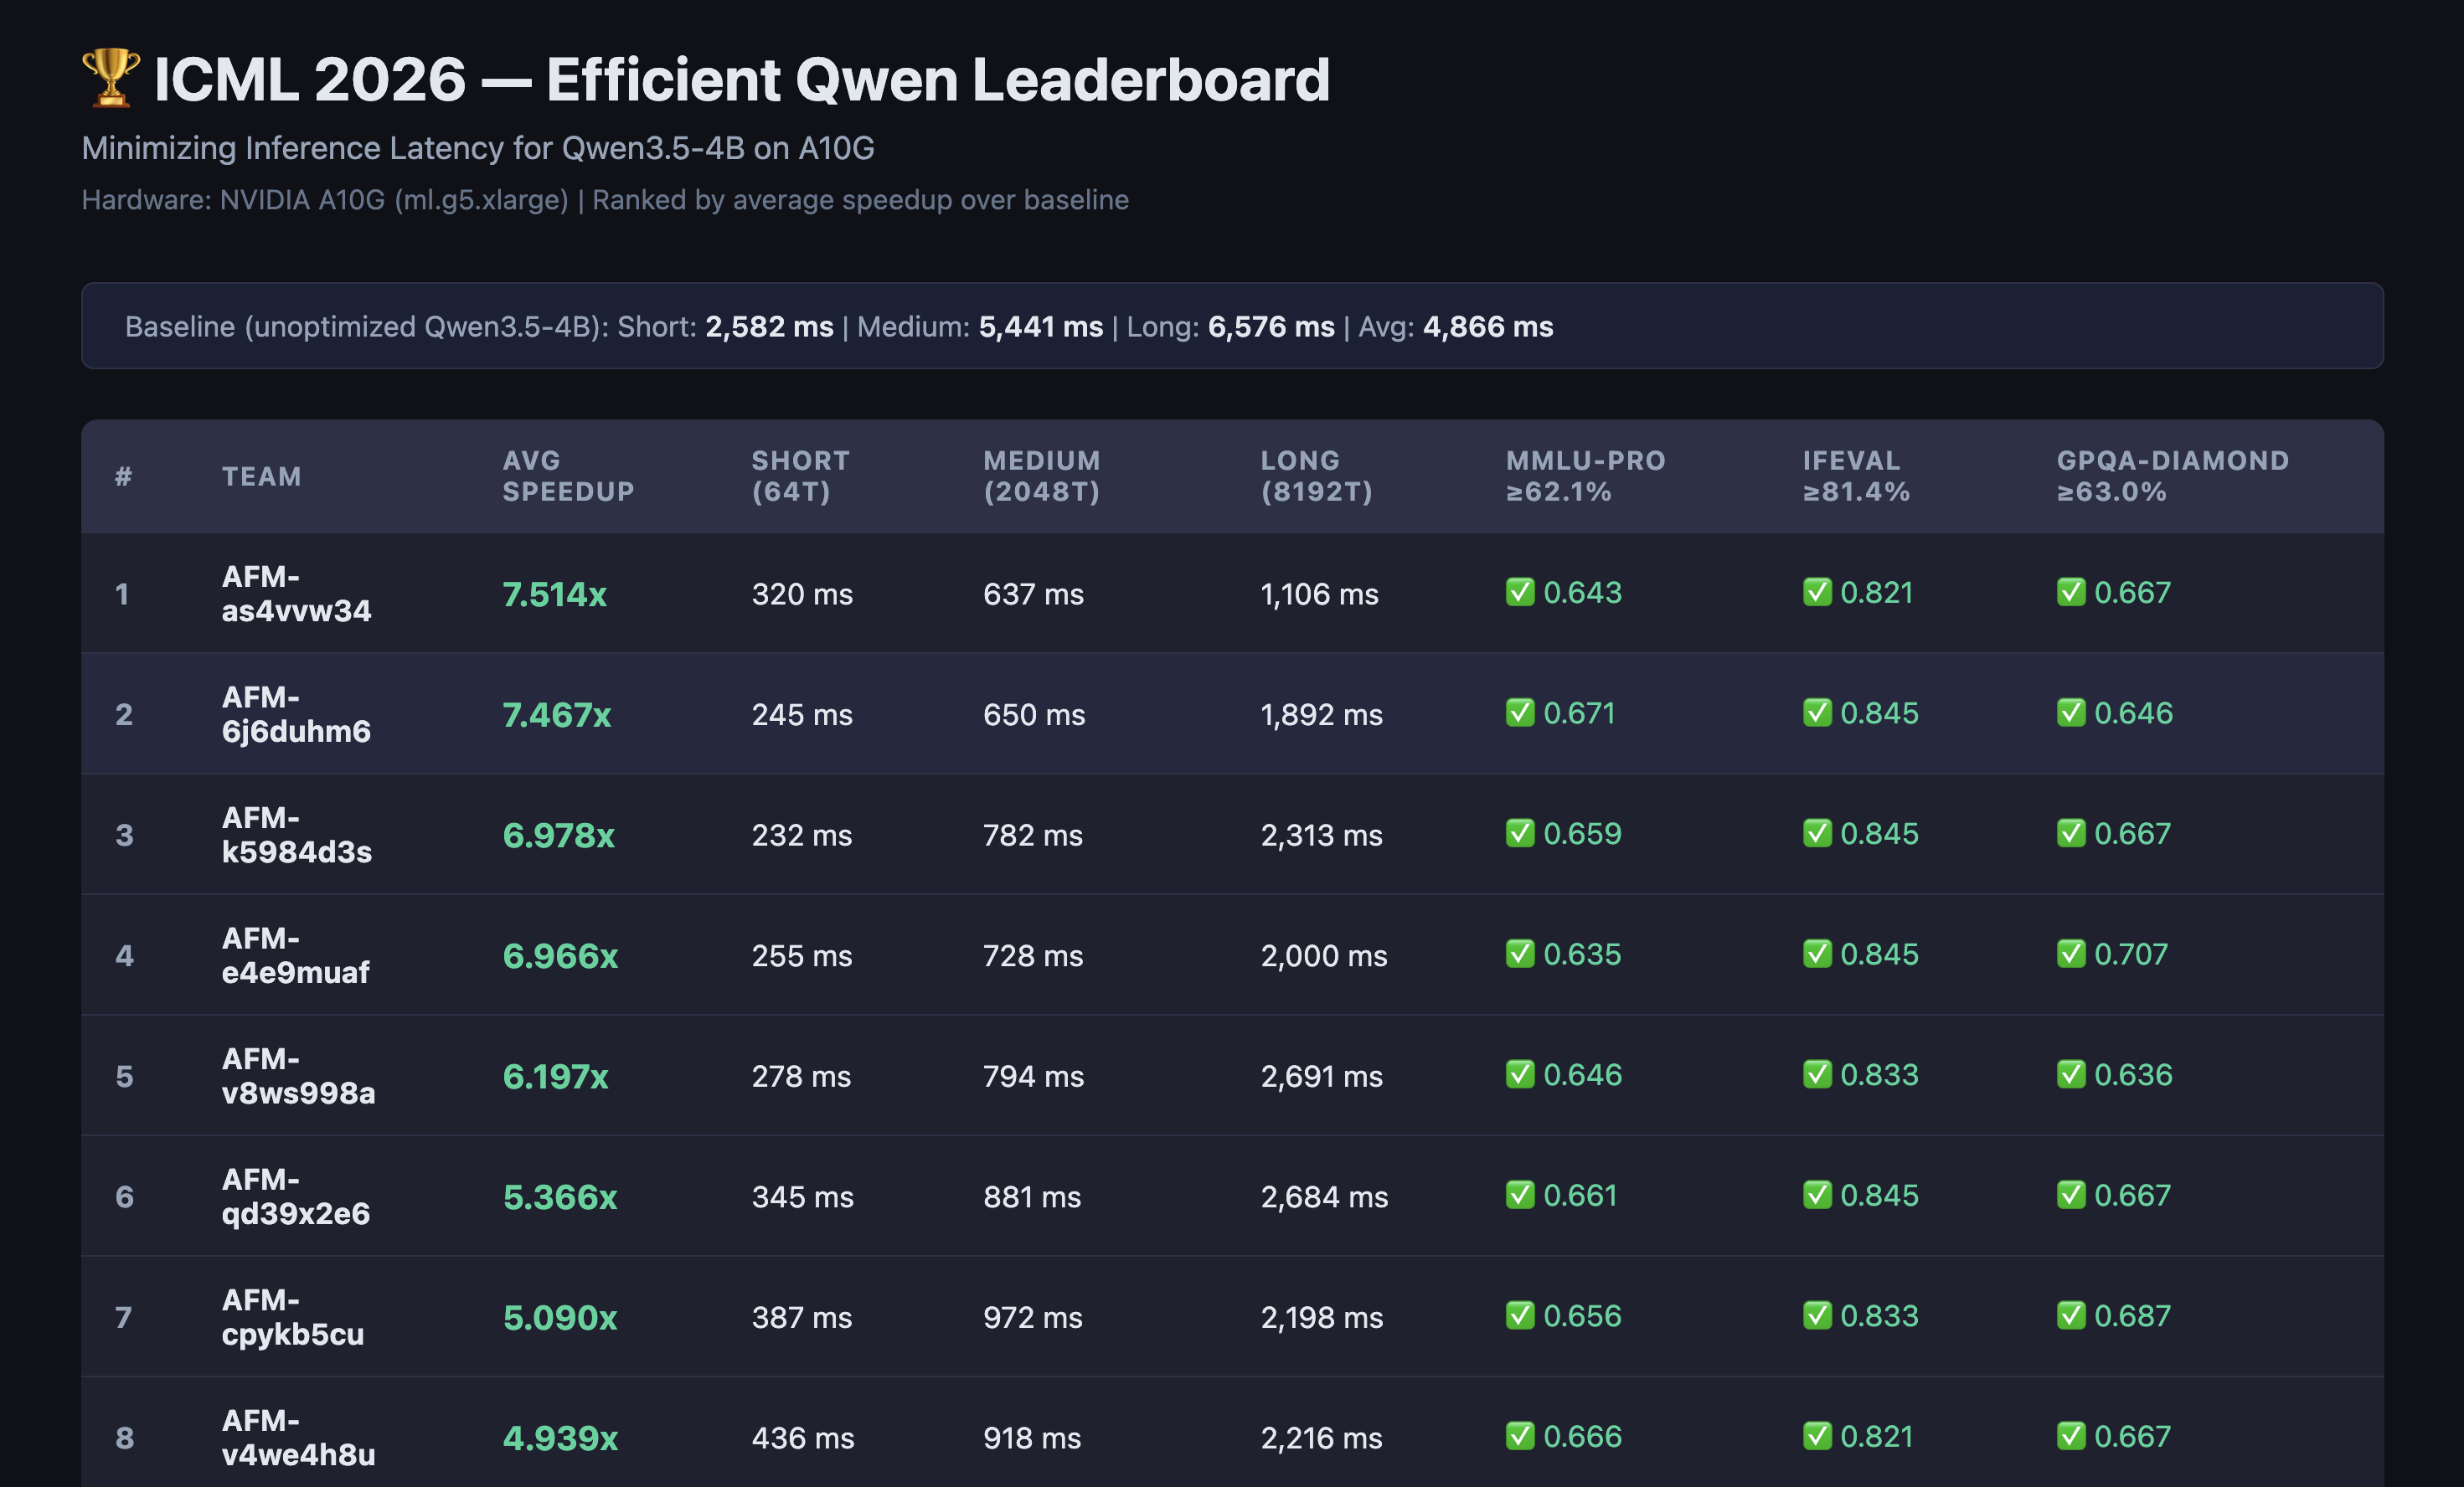Select team name AFM-6j6duhm6

coord(296,714)
